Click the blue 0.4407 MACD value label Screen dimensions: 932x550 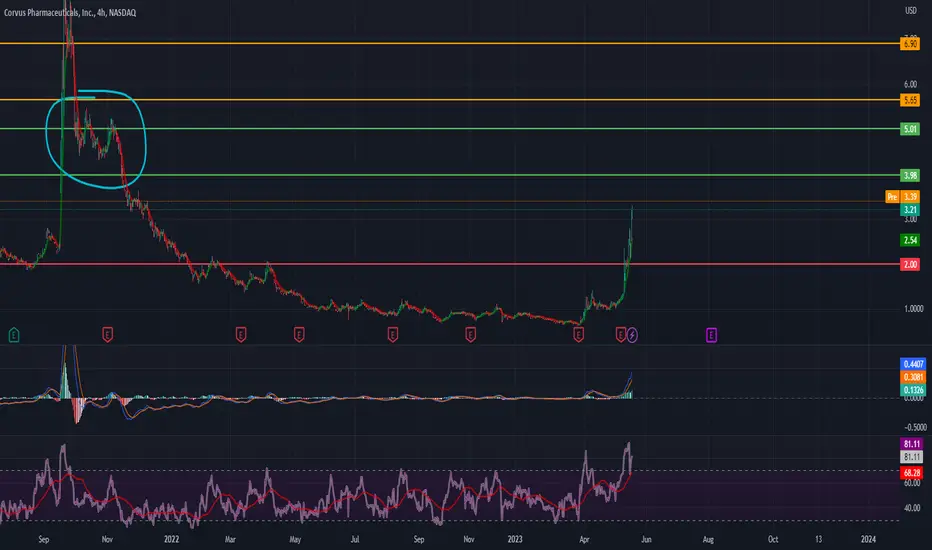click(913, 364)
